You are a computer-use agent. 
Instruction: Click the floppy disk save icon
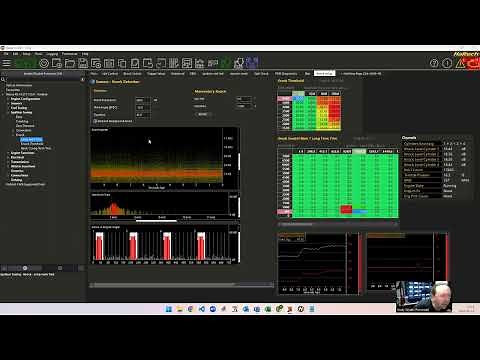click(x=83, y=63)
